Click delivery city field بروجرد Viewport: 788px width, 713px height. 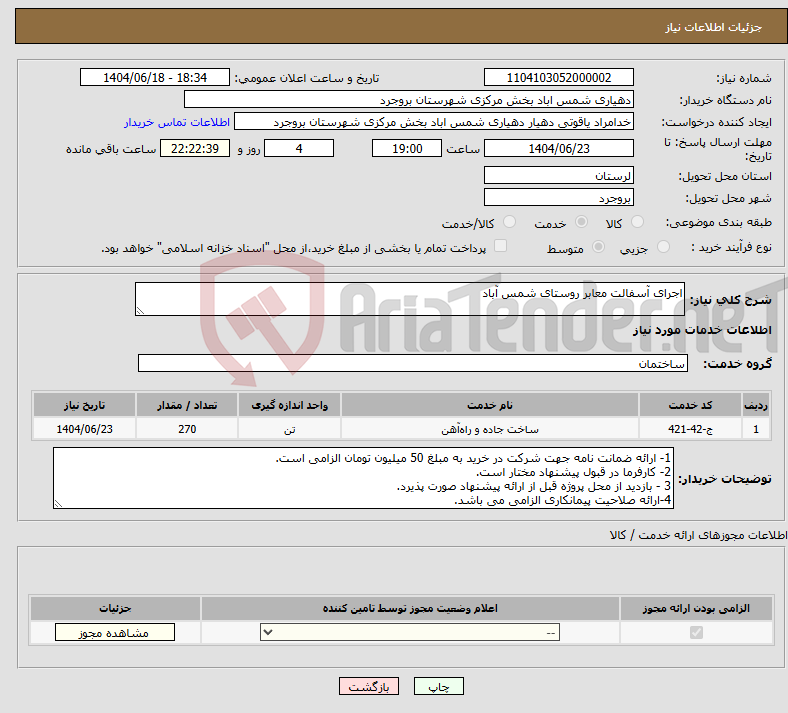(559, 197)
